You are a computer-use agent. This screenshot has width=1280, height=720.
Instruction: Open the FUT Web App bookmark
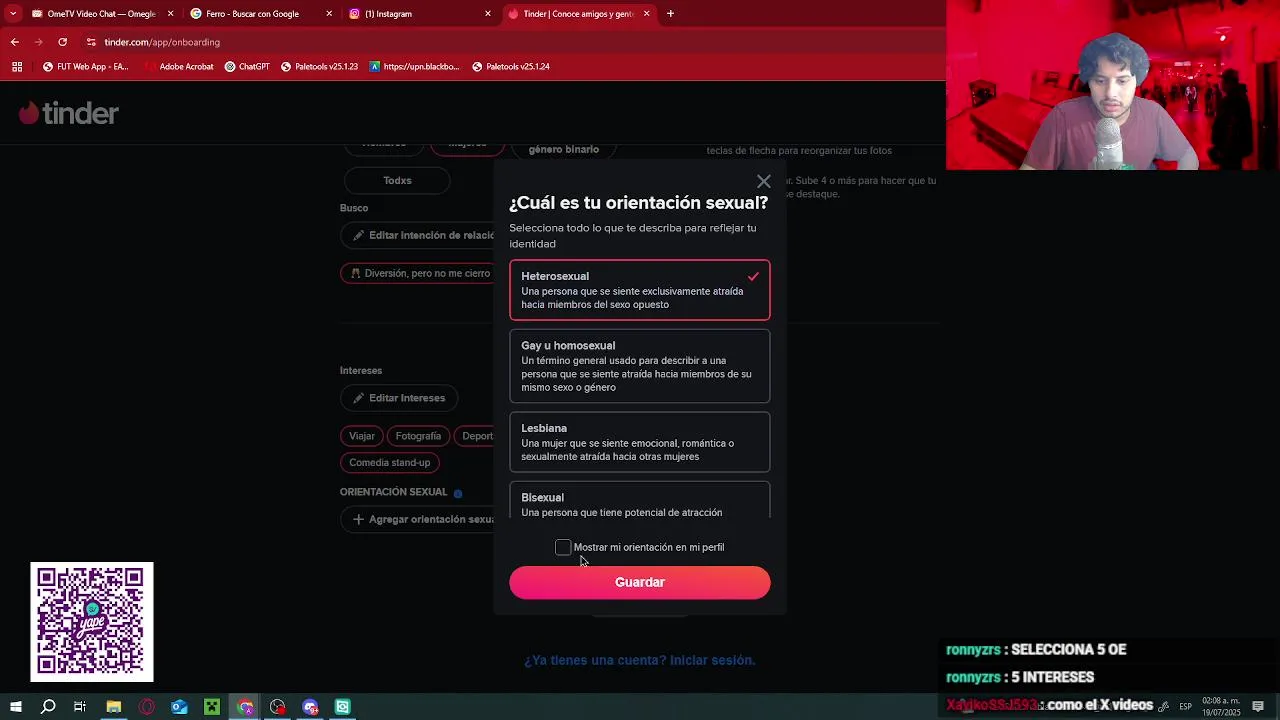(86, 67)
